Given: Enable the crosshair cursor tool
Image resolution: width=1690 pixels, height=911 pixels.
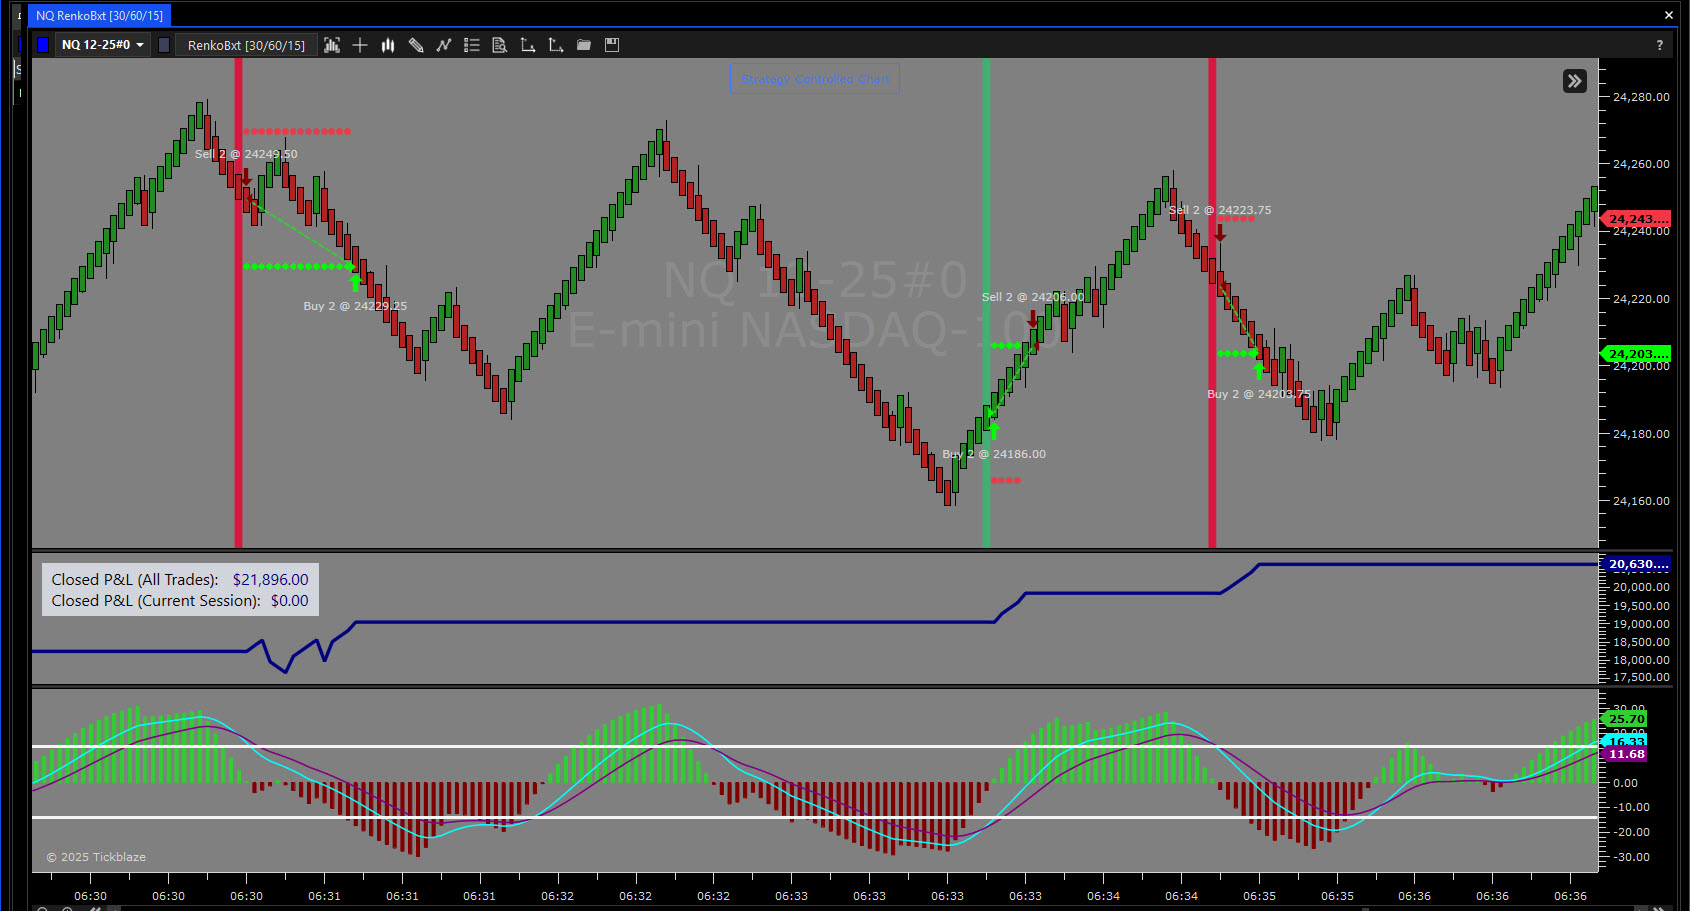Looking at the screenshot, I should [x=360, y=45].
